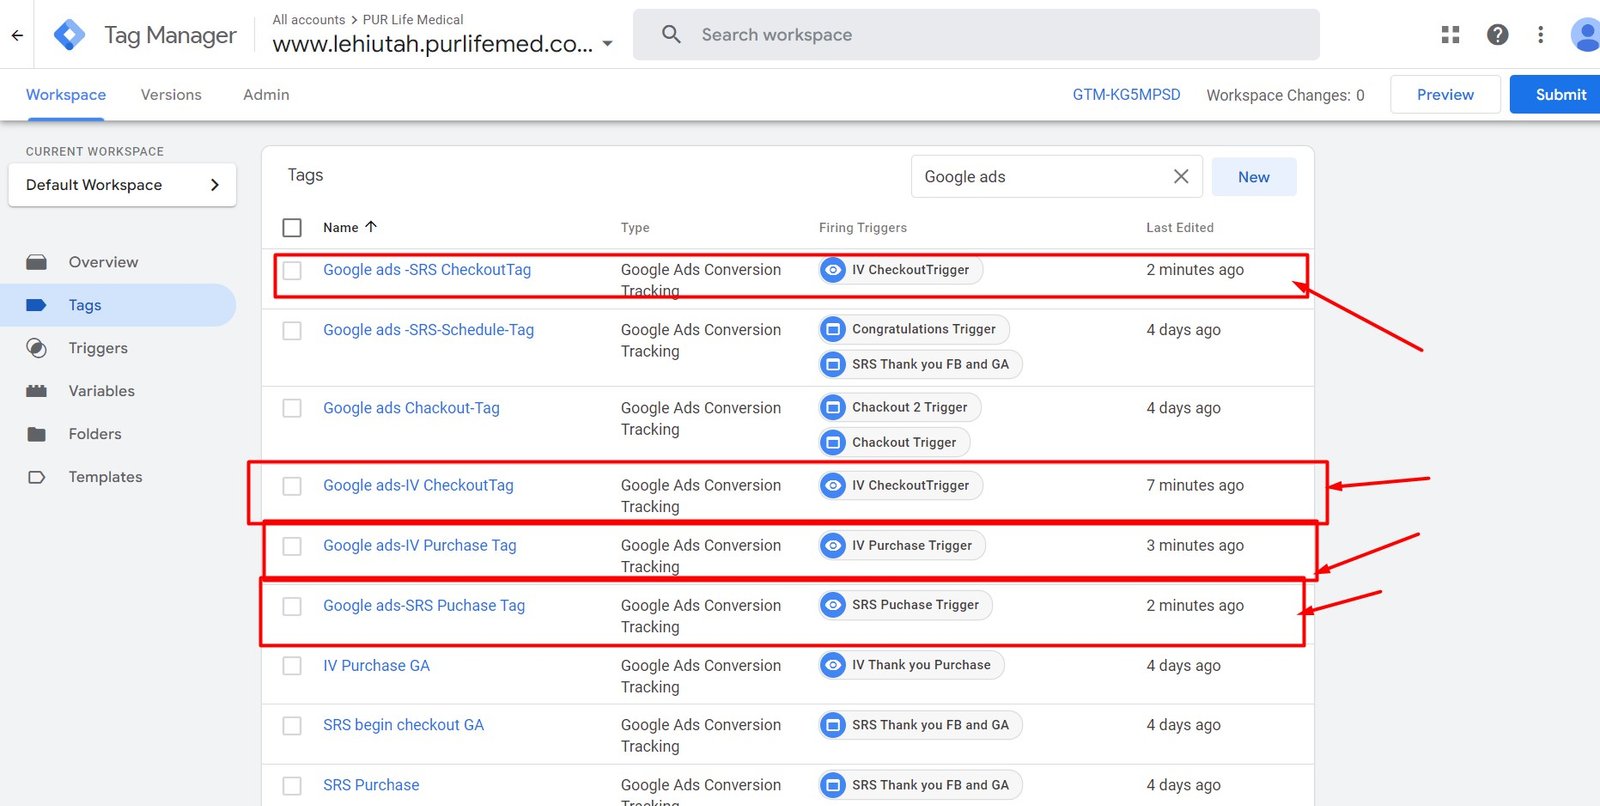
Task: Check the Google ads-IV CheckoutTag checkbox
Action: [x=292, y=486]
